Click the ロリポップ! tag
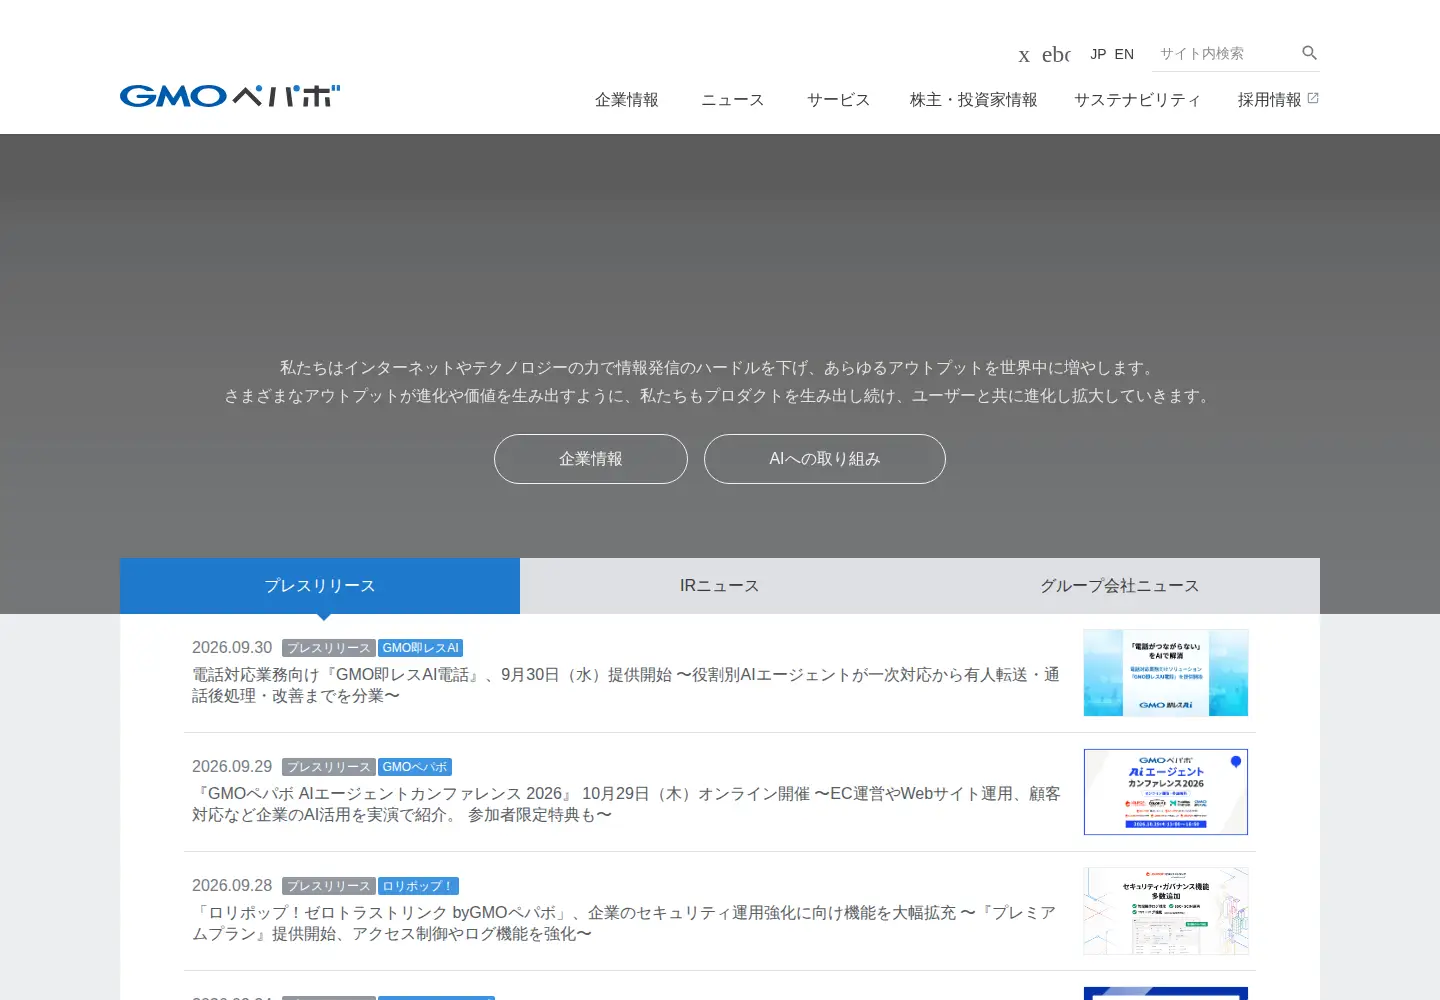This screenshot has height=1000, width=1440. coord(418,886)
